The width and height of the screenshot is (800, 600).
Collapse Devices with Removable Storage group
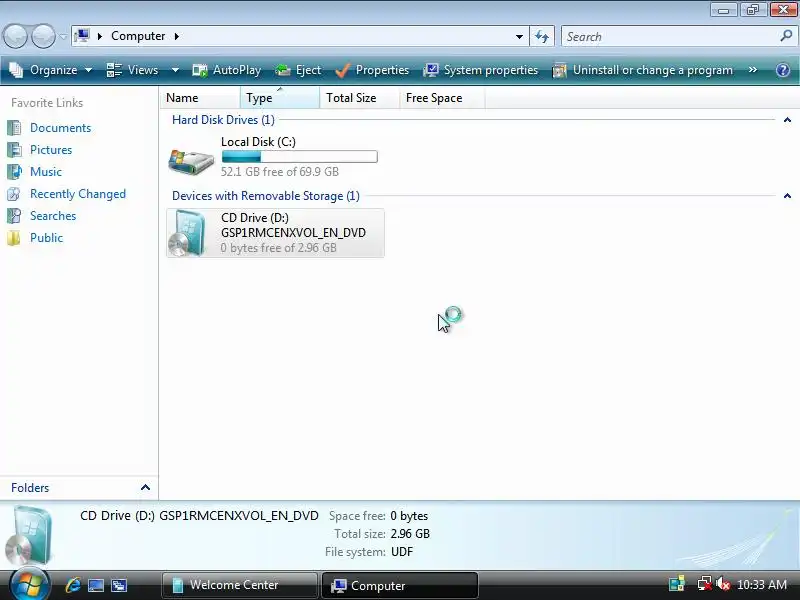tap(787, 196)
